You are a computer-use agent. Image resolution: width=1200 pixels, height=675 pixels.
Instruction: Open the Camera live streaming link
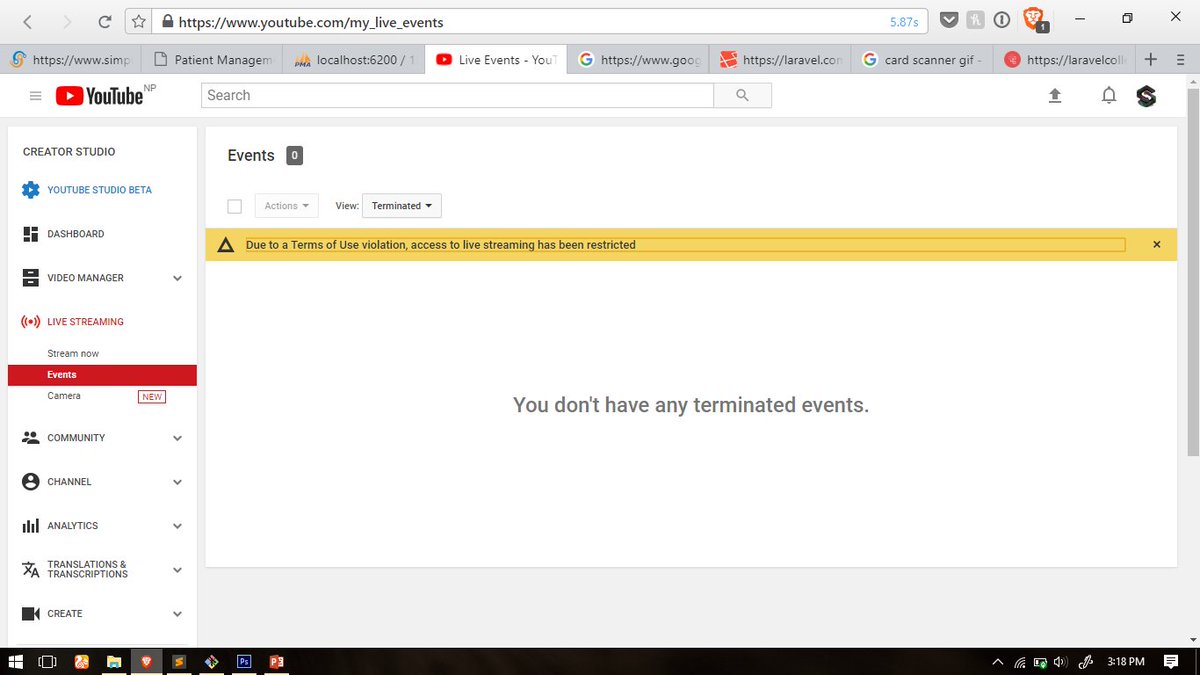click(64, 396)
